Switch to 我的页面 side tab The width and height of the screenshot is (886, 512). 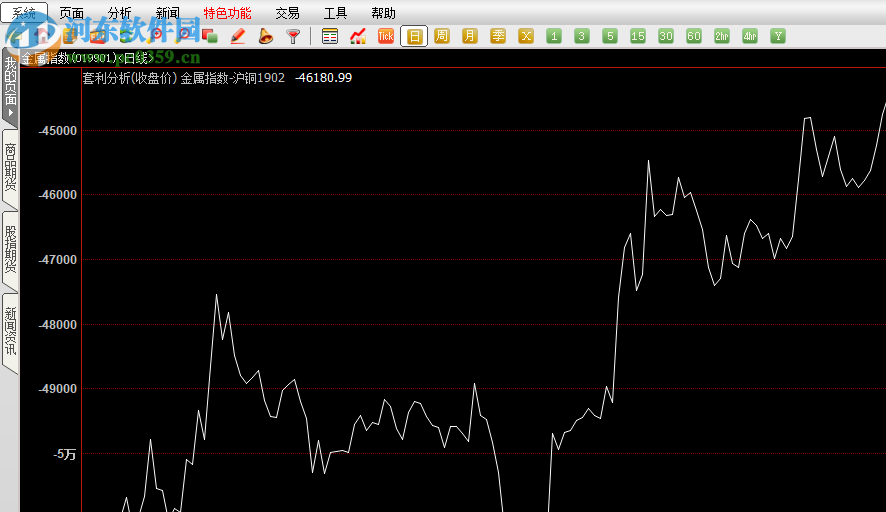11,87
